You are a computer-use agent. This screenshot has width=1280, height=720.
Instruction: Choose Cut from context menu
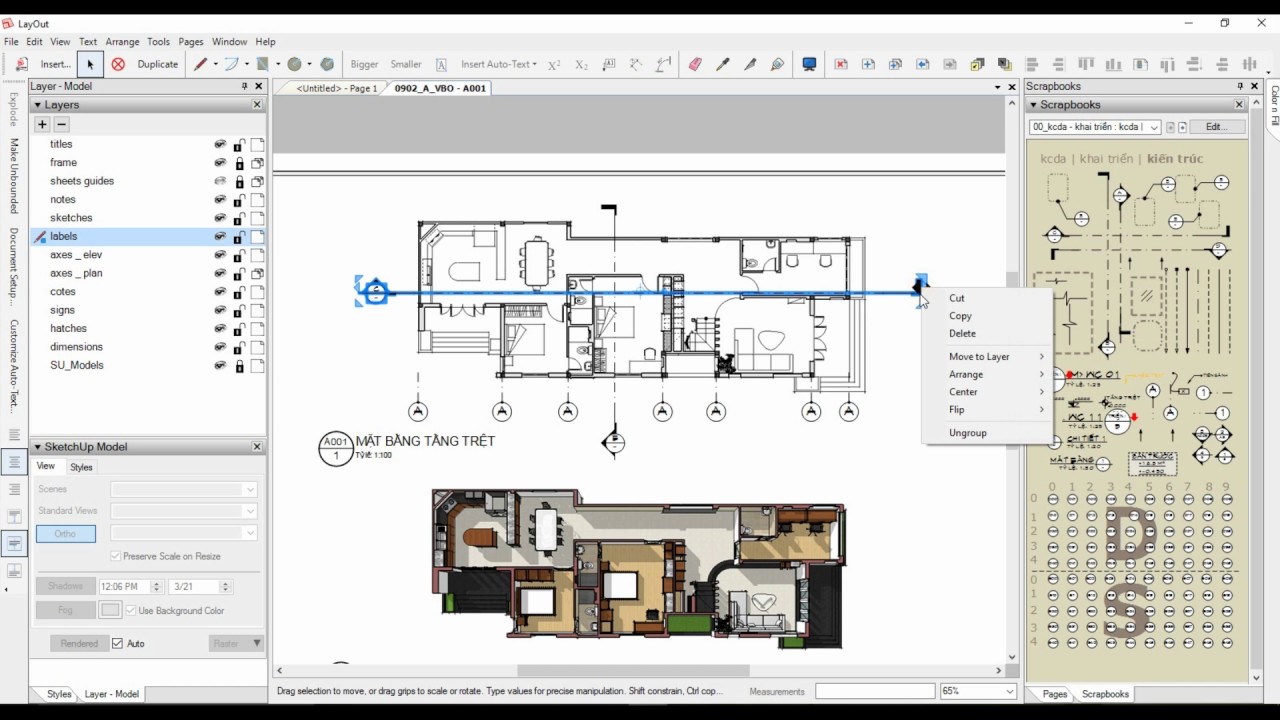957,298
